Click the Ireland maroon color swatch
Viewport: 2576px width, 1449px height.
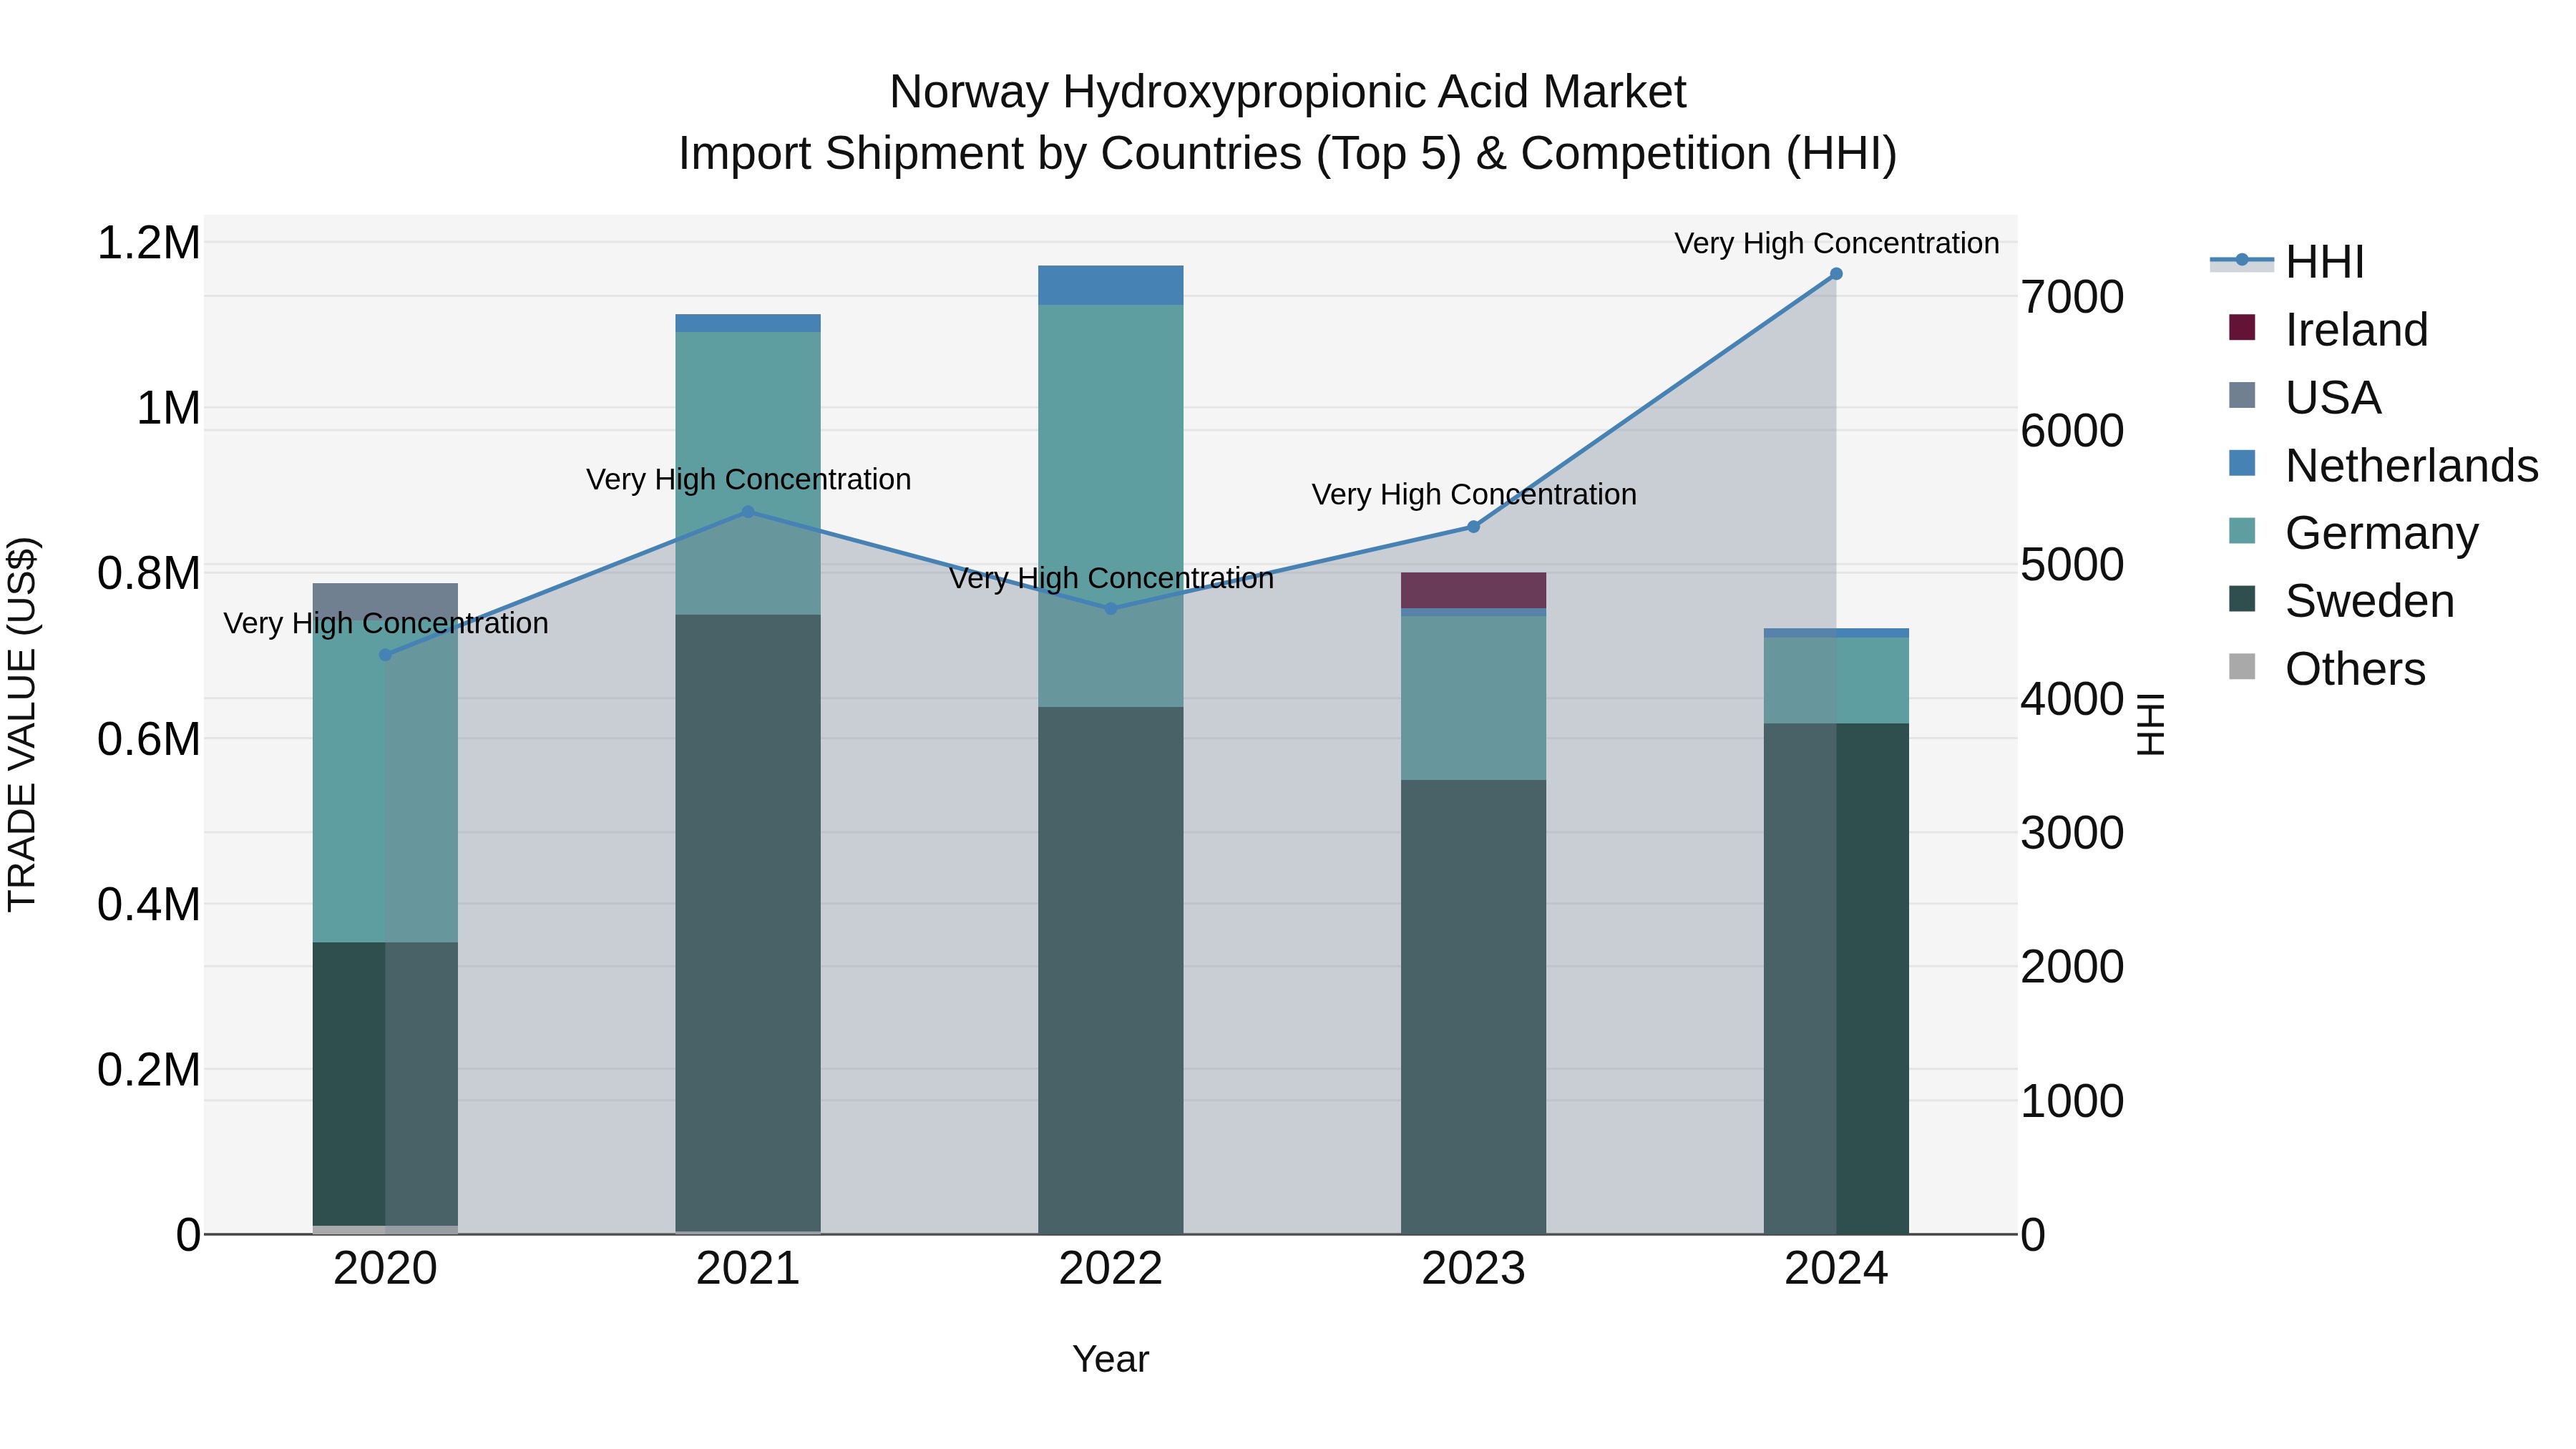2242,327
